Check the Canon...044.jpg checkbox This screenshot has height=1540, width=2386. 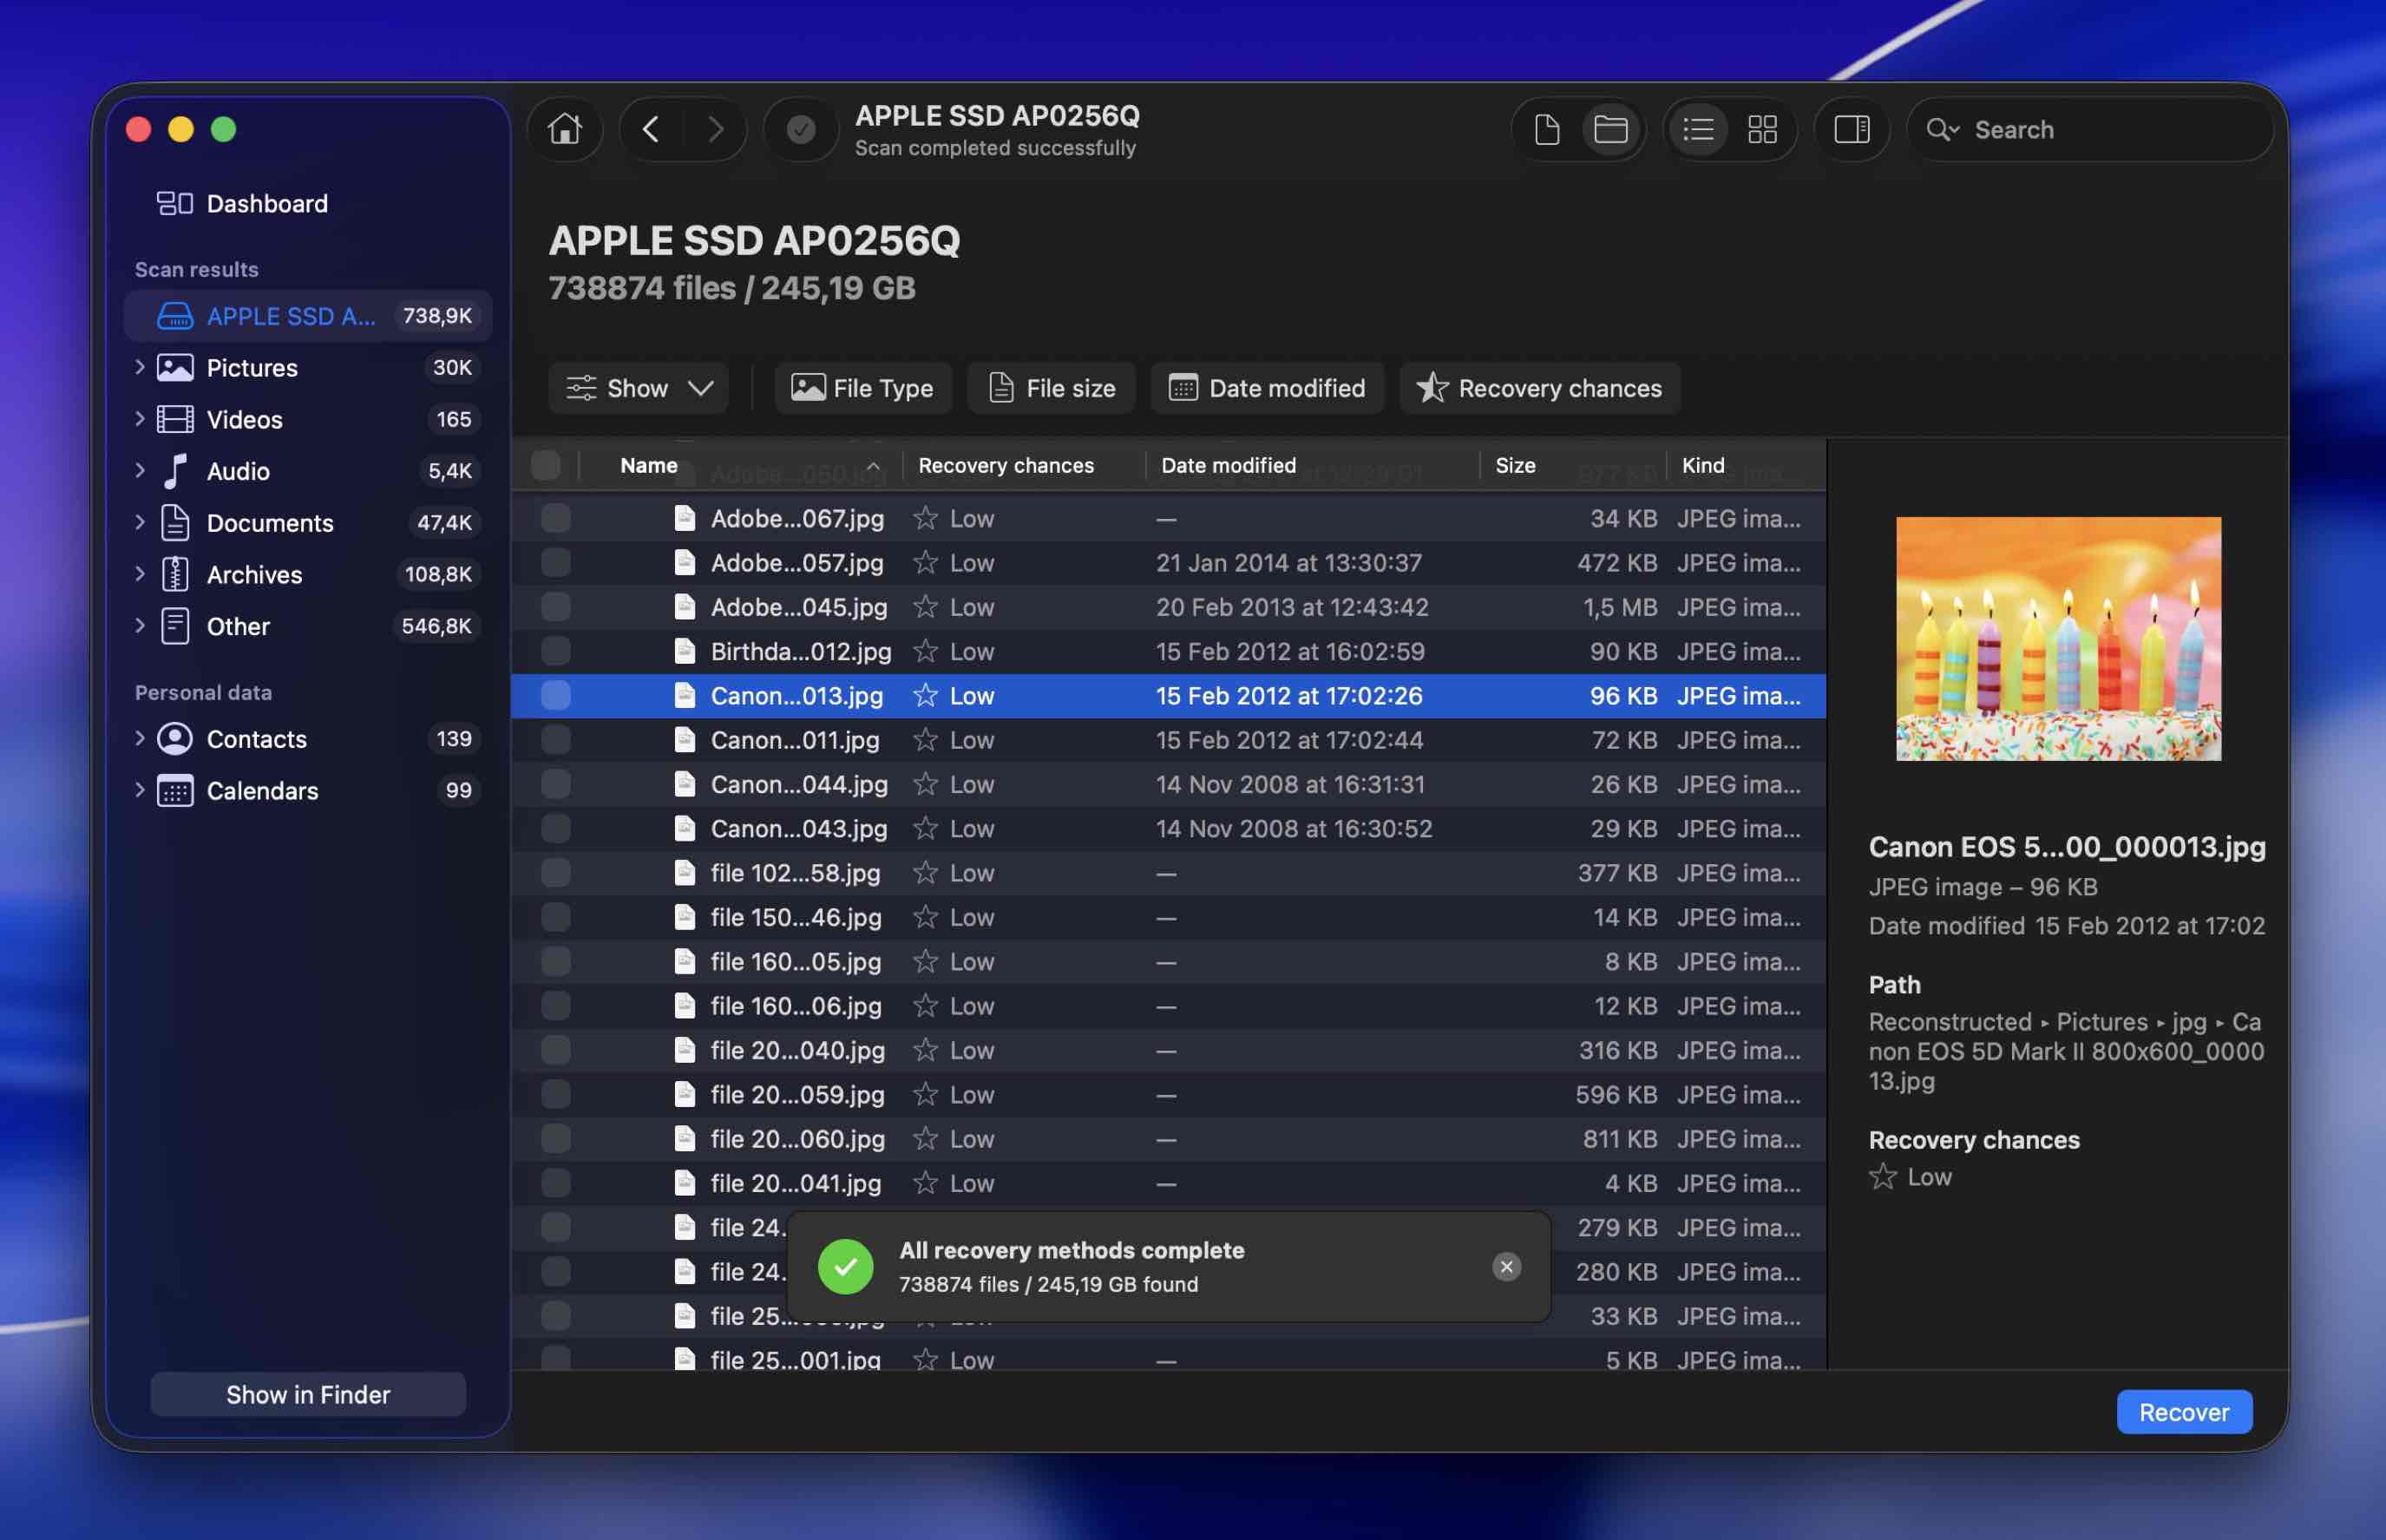556,784
